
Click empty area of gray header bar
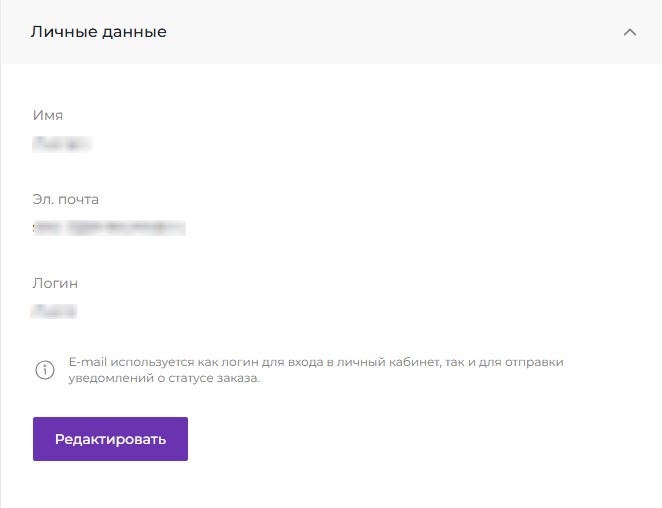coord(400,32)
